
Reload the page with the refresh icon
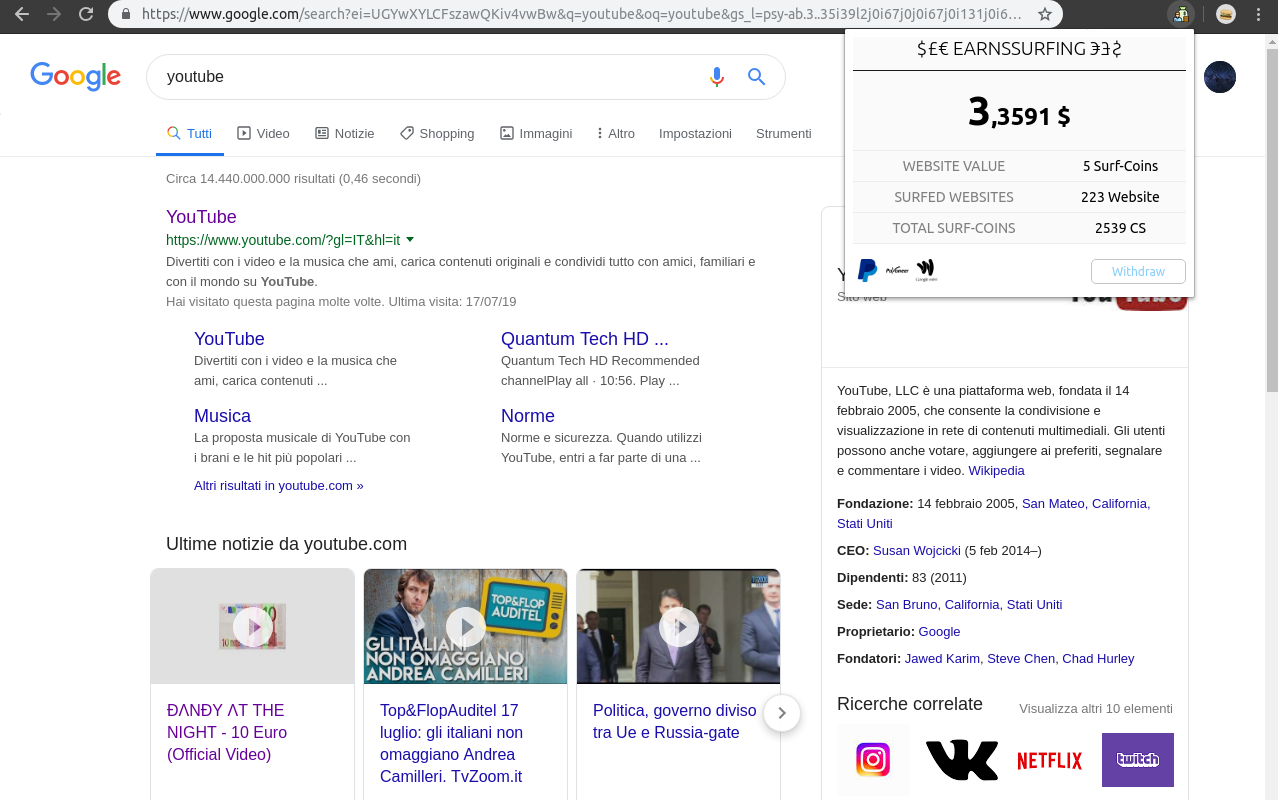point(86,14)
